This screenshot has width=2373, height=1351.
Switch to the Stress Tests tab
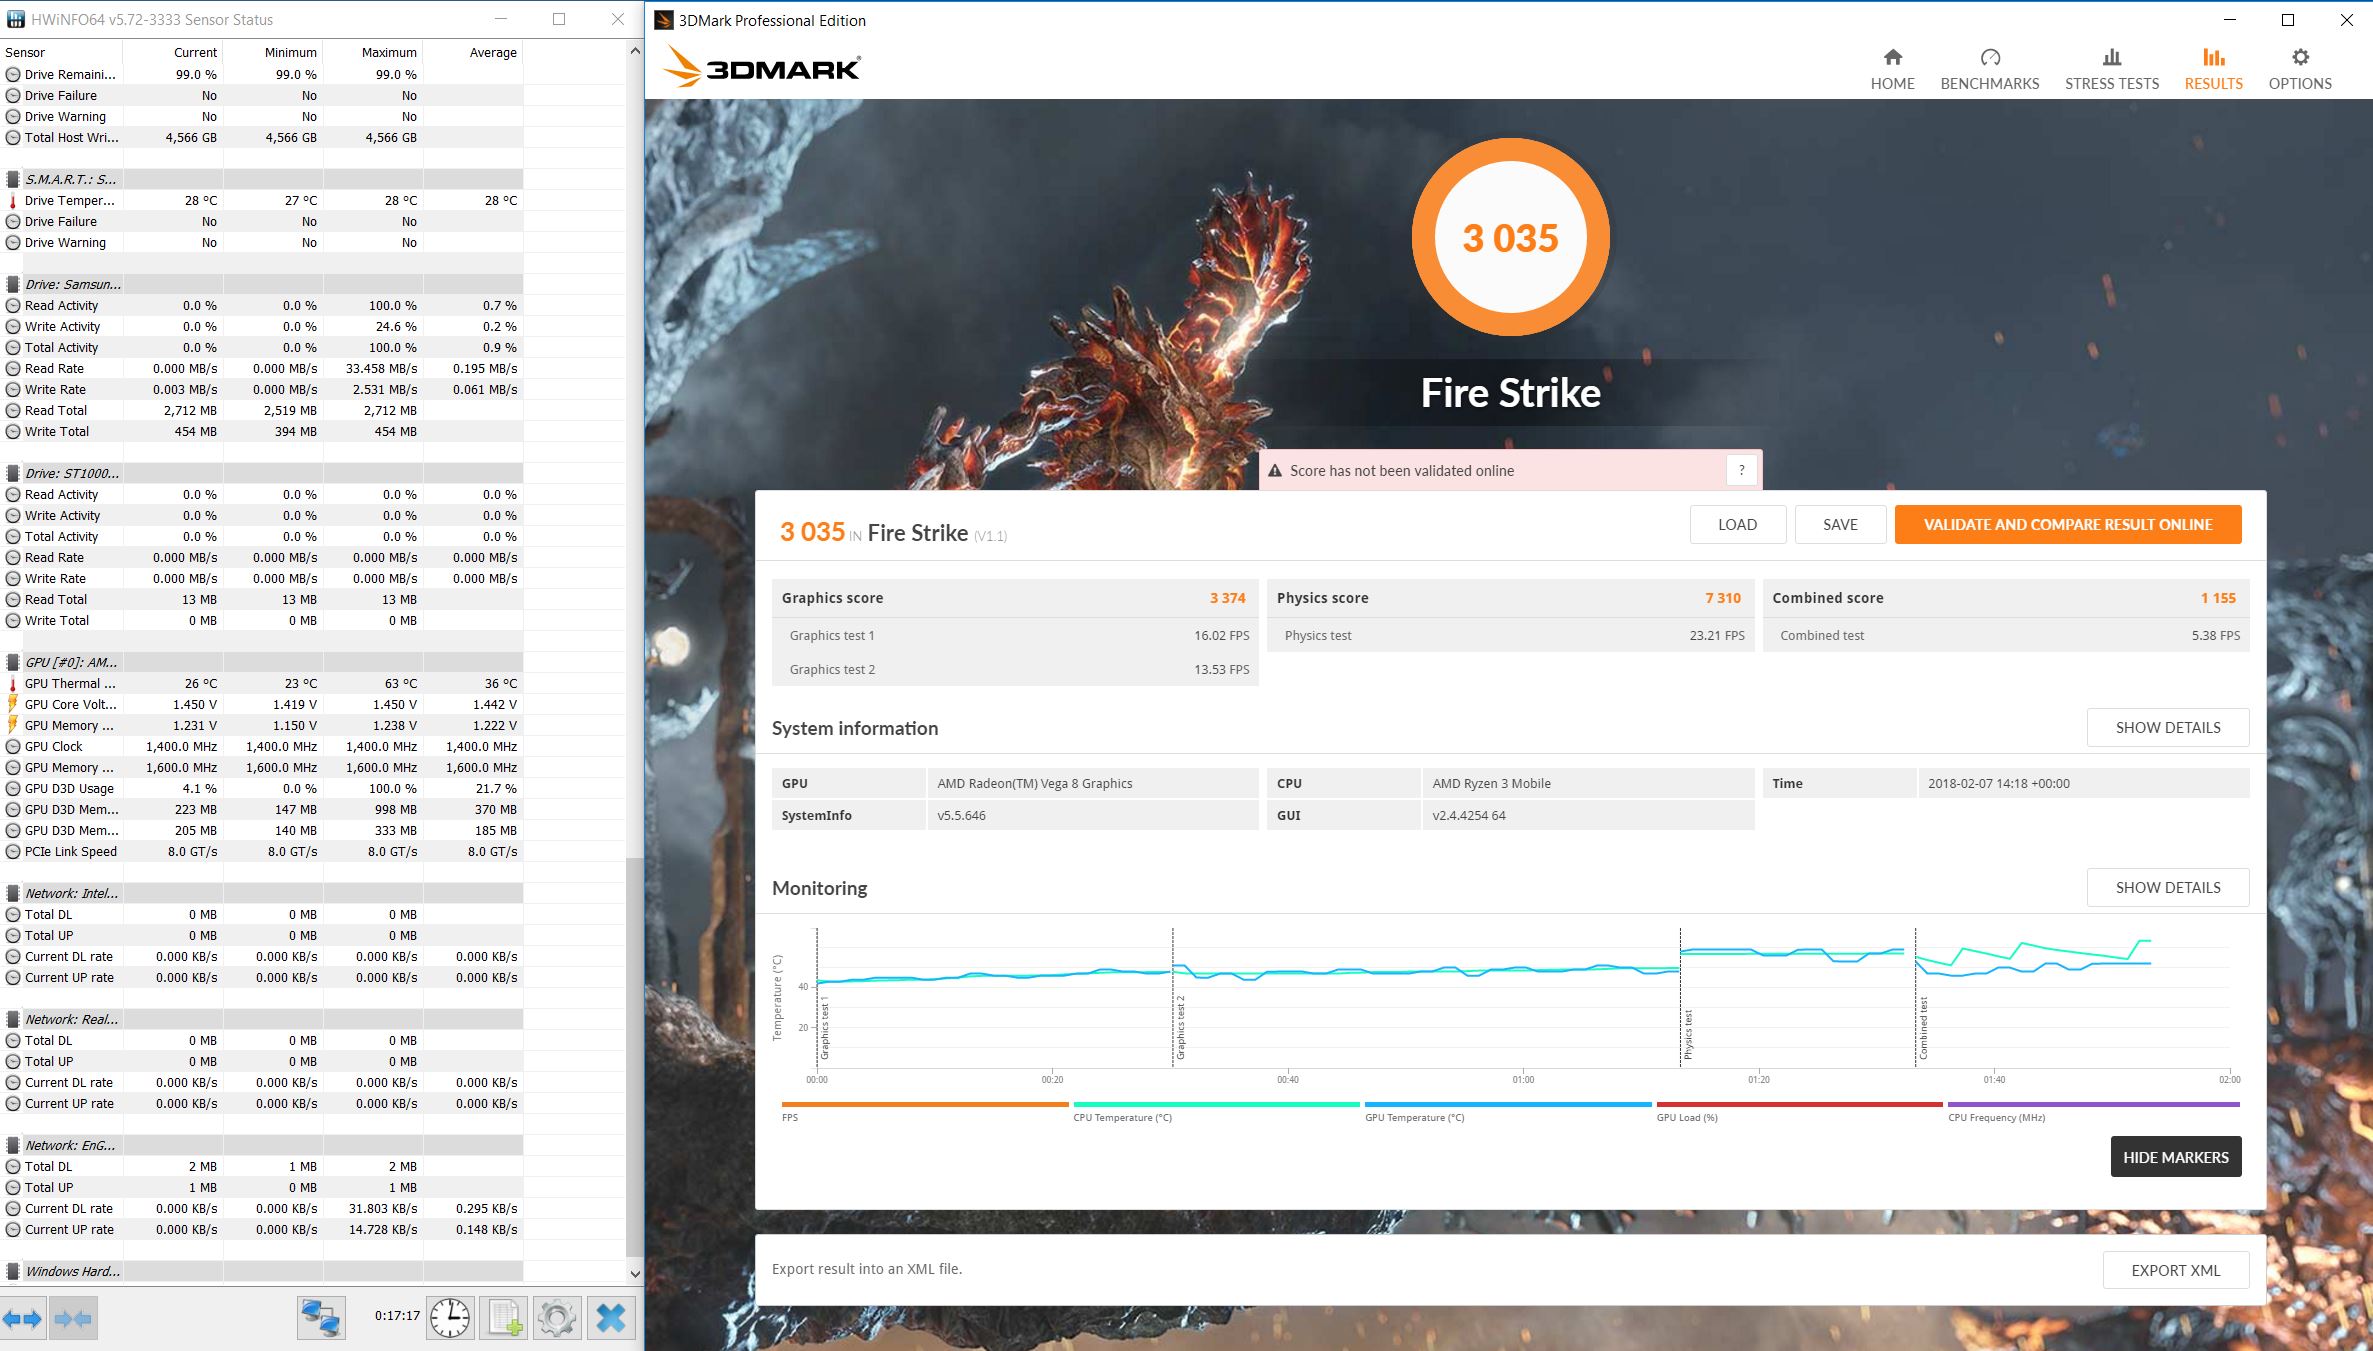tap(2111, 69)
